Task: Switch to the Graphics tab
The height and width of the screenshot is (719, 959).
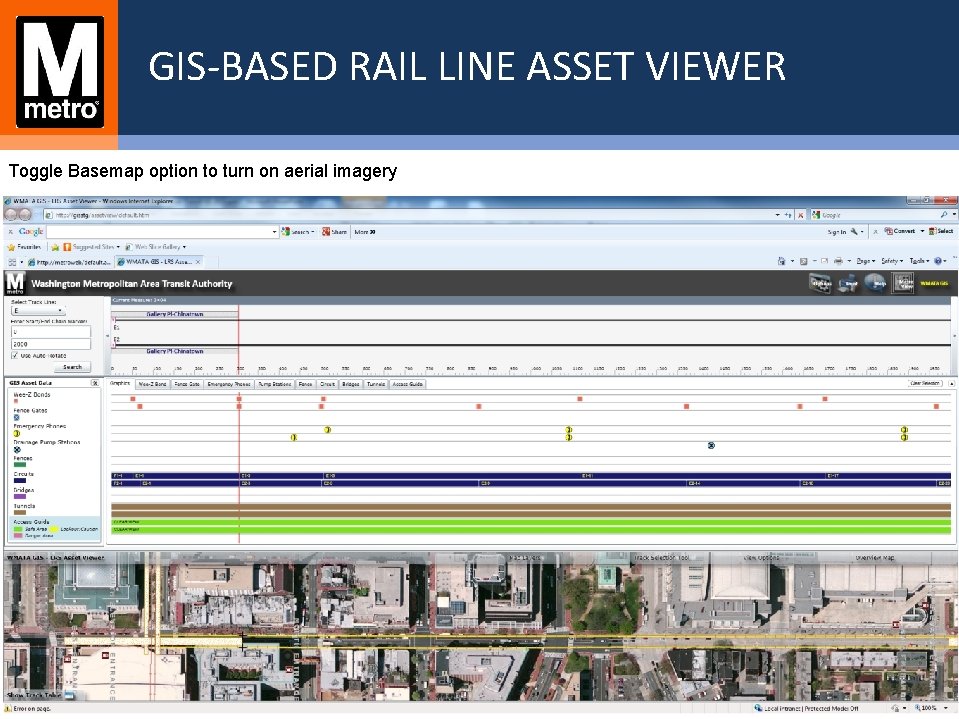Action: (120, 383)
